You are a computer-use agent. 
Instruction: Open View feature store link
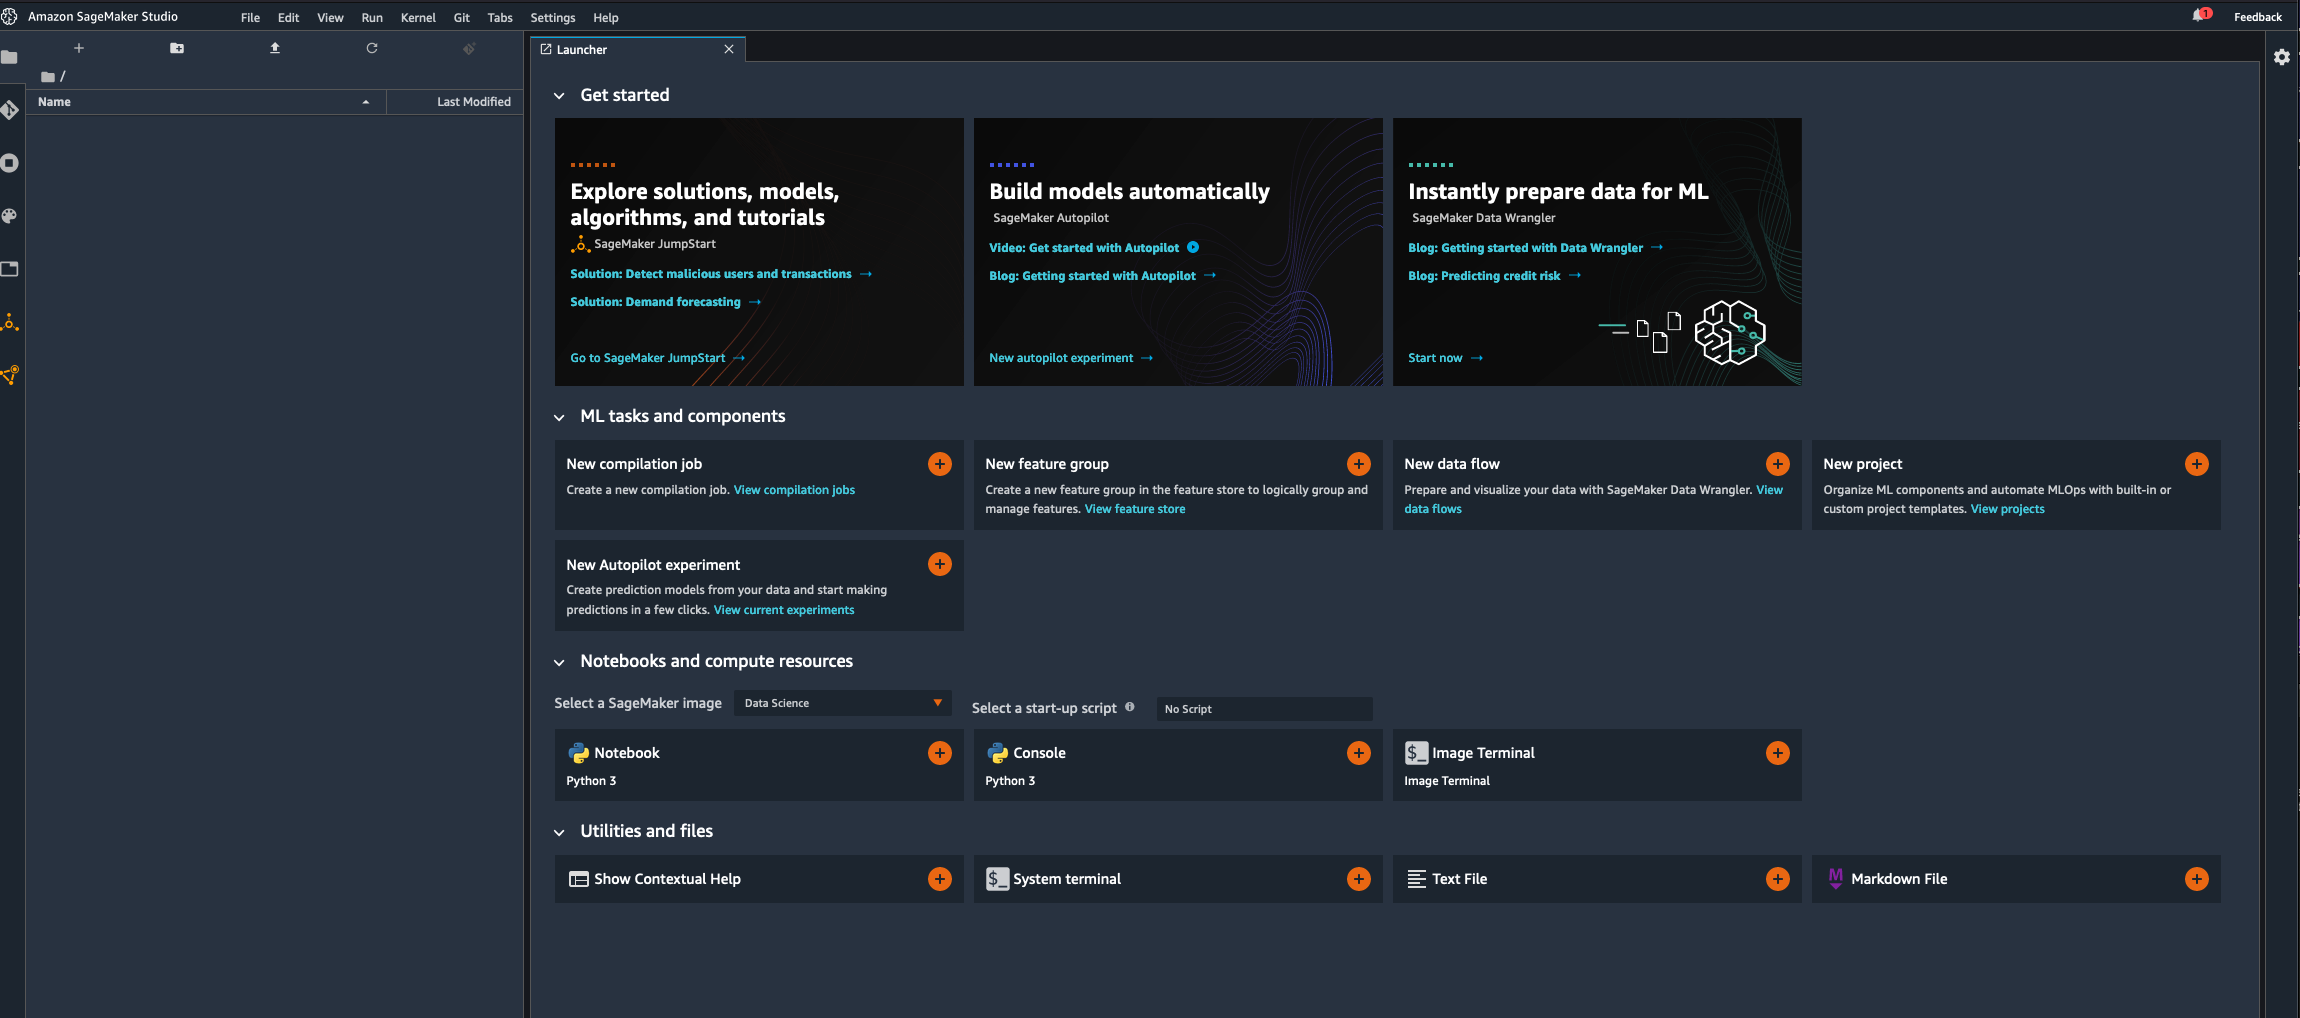click(1135, 509)
